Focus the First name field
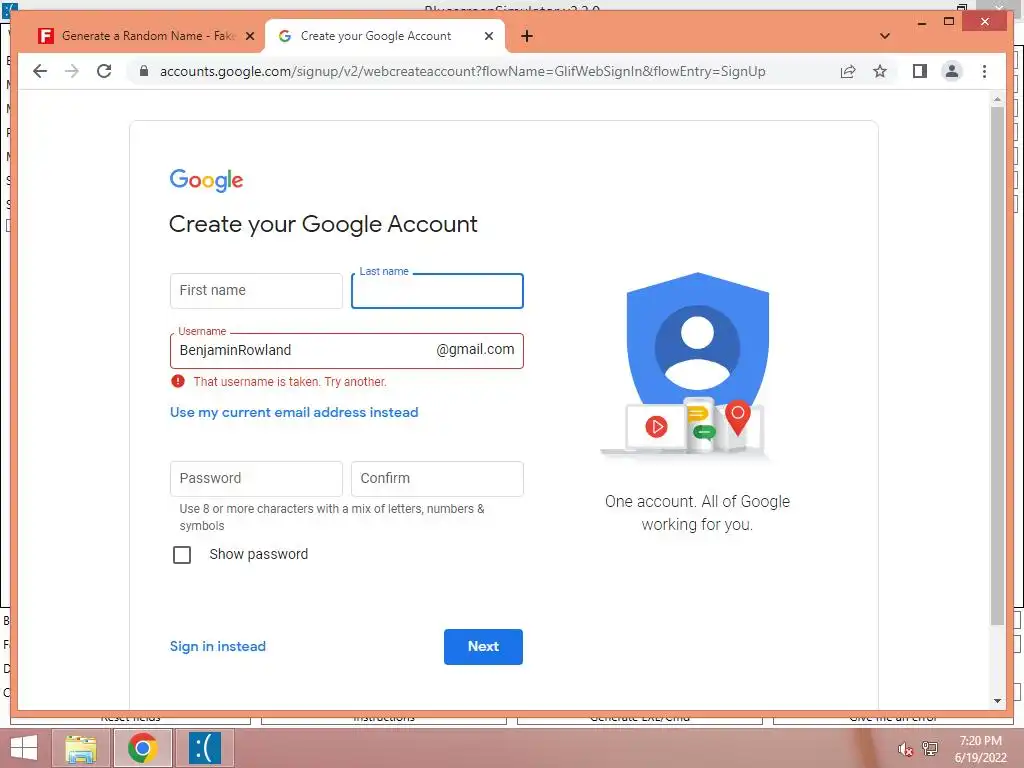This screenshot has width=1024, height=768. point(256,291)
